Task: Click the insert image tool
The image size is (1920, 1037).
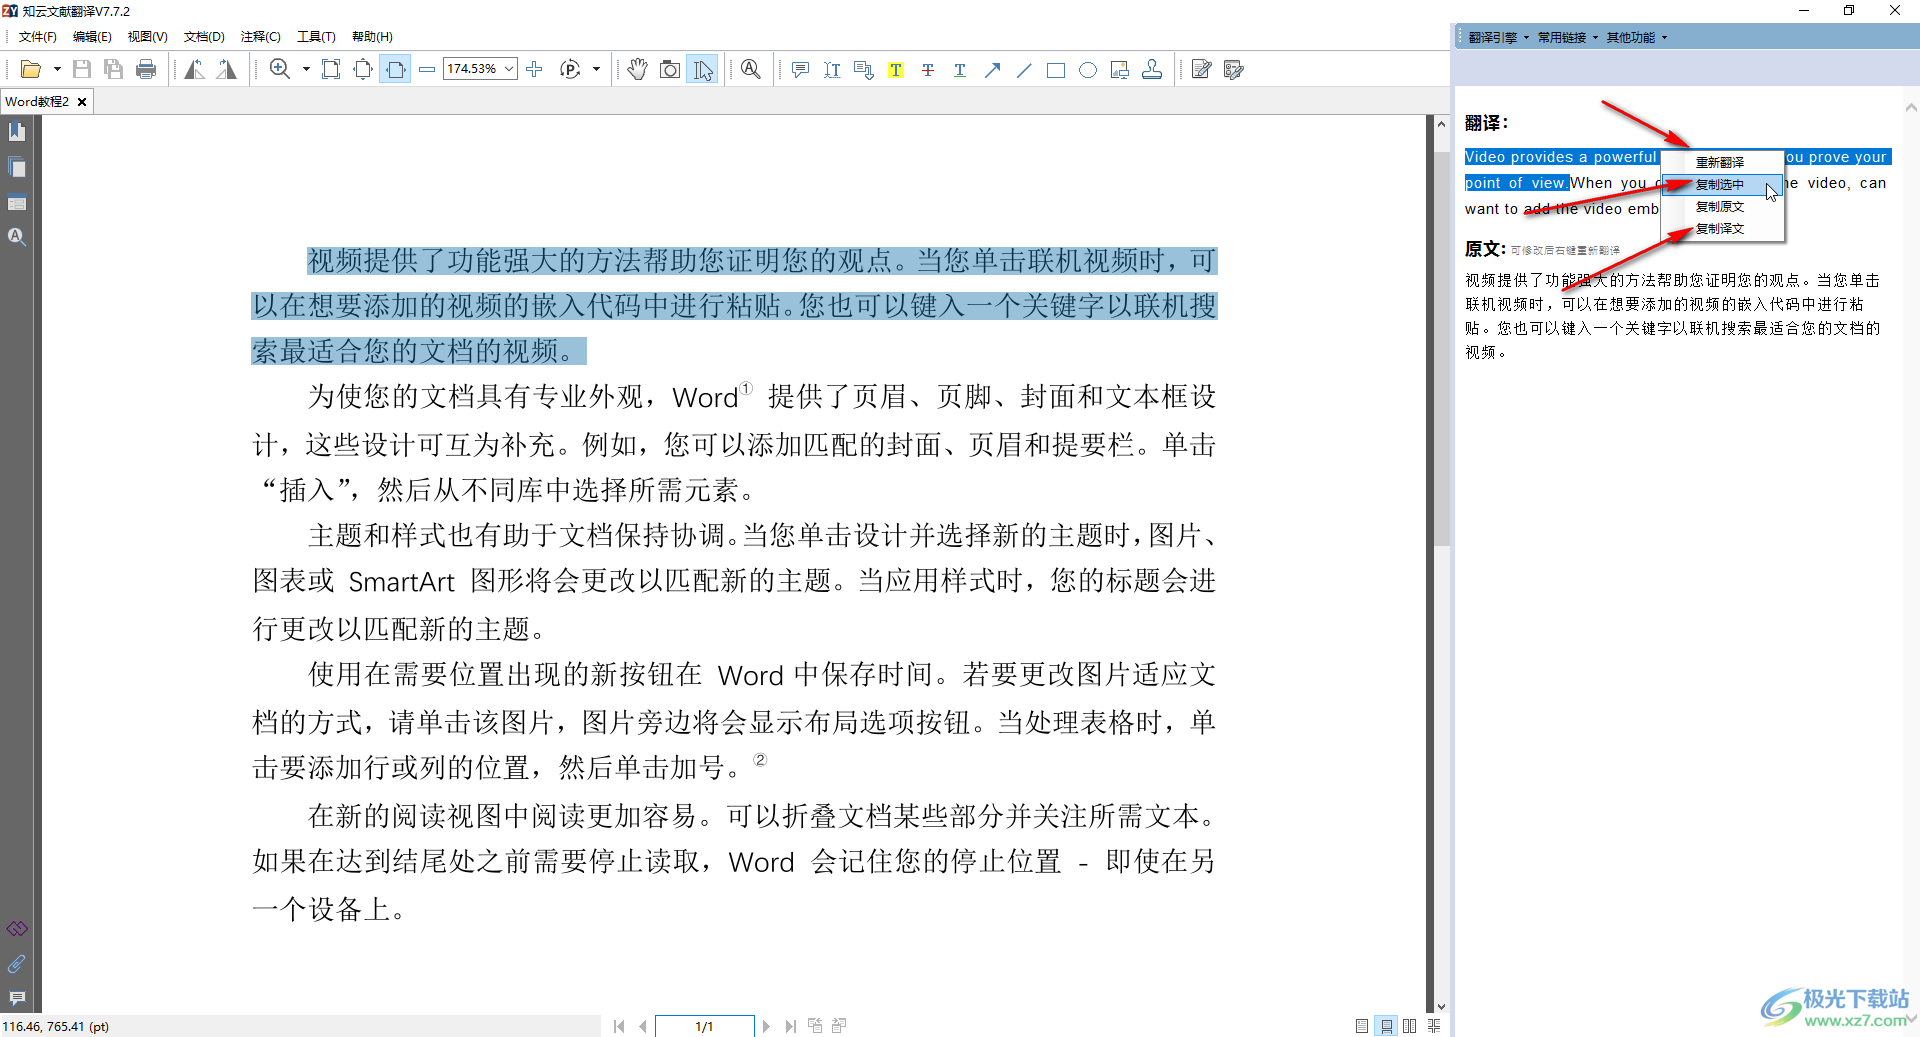Action: [x=1120, y=70]
